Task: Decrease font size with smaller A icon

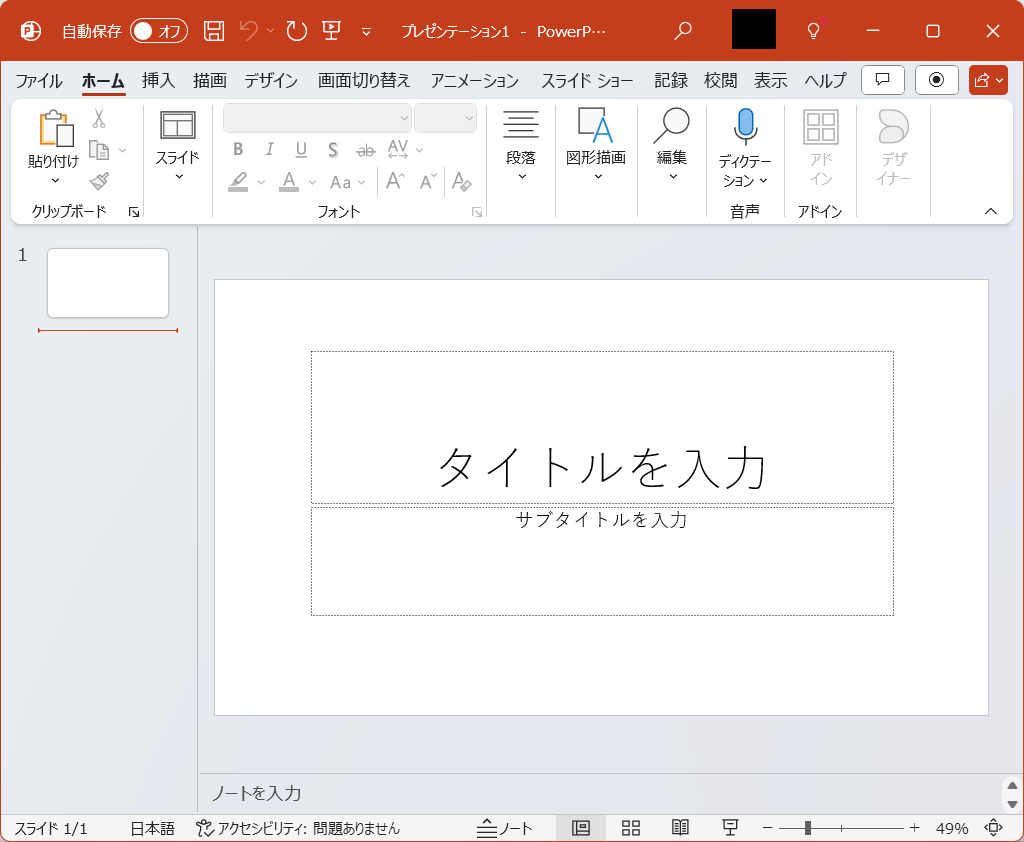Action: (x=428, y=181)
